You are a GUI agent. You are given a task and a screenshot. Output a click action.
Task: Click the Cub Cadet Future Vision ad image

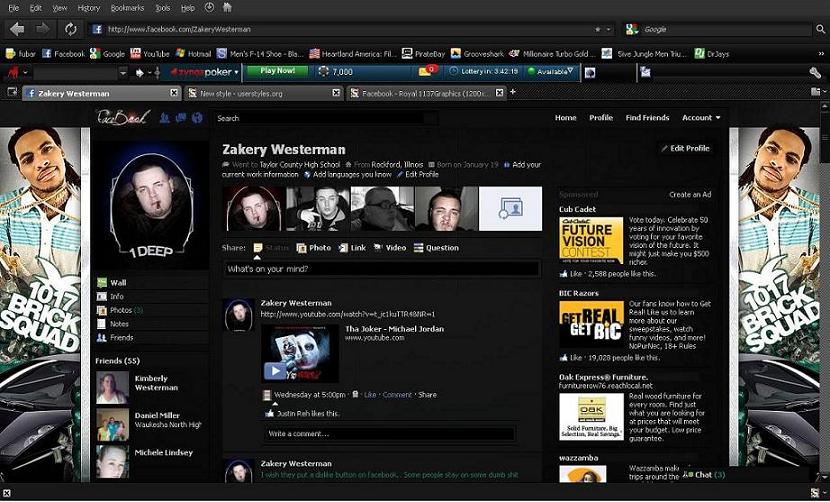pos(591,240)
